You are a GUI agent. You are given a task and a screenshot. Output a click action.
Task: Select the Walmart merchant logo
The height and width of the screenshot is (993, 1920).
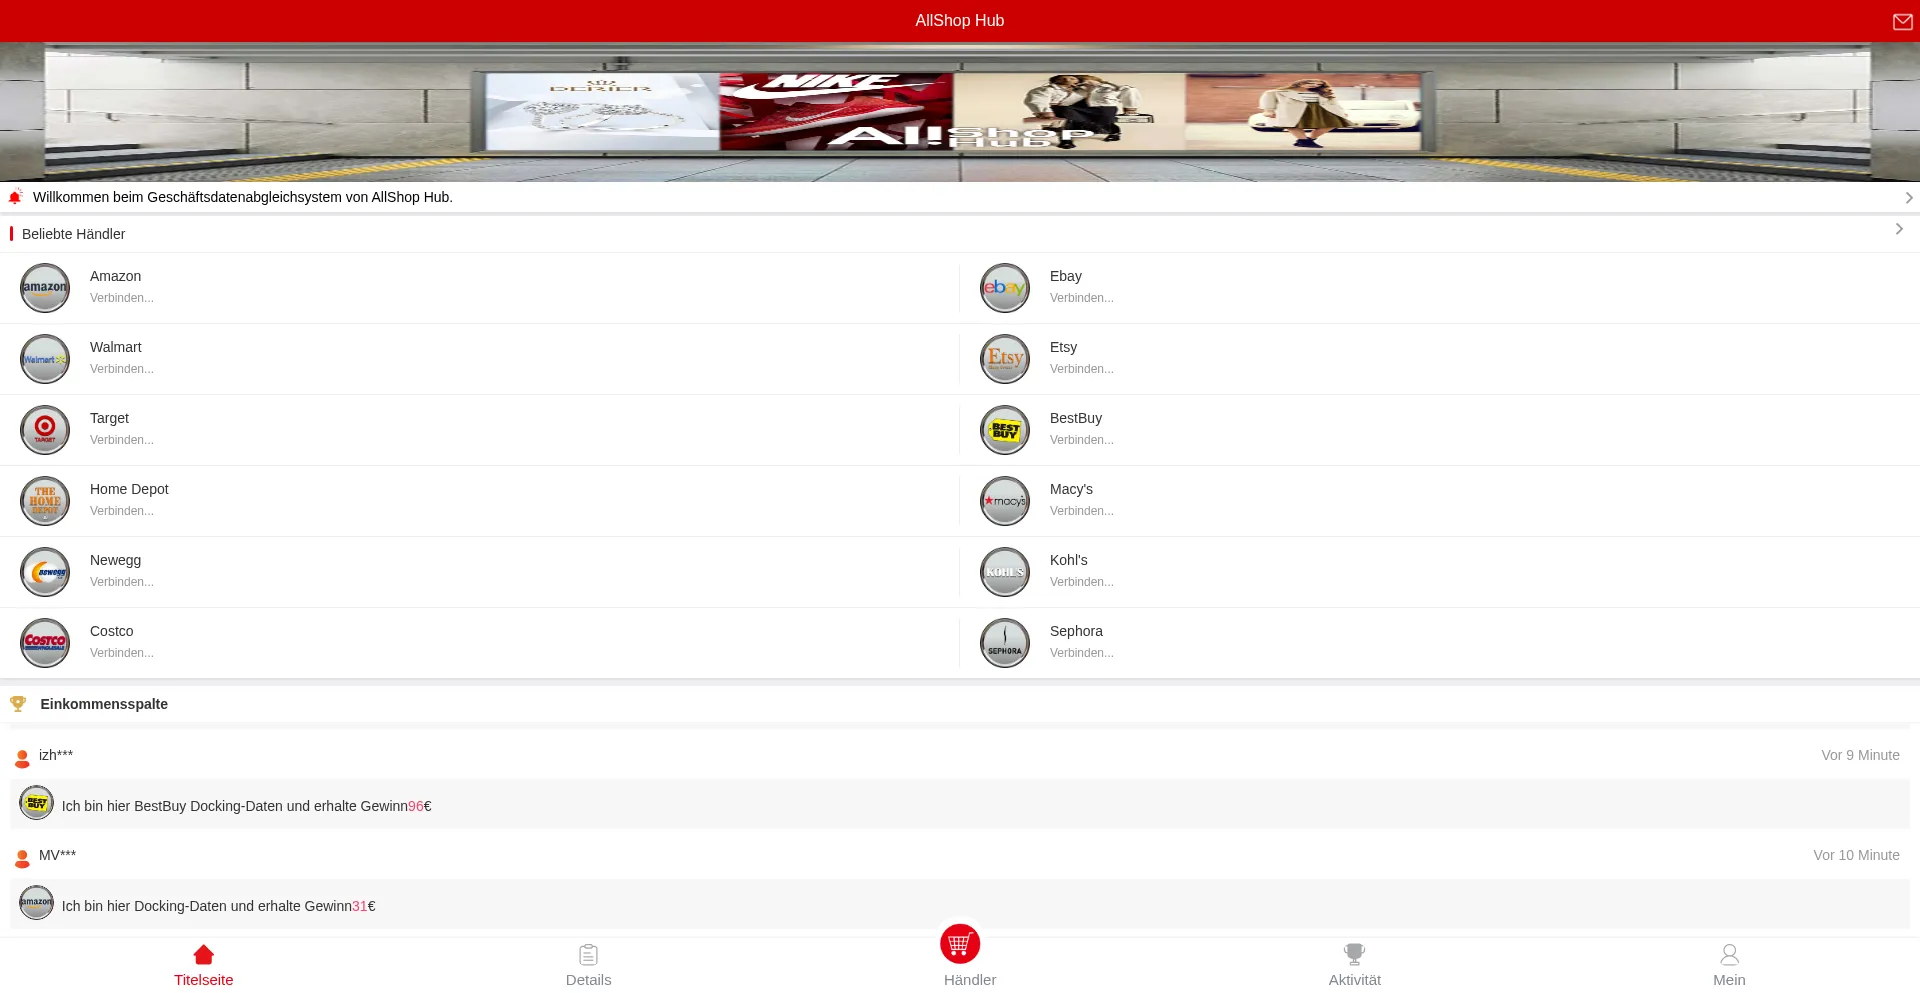point(45,359)
